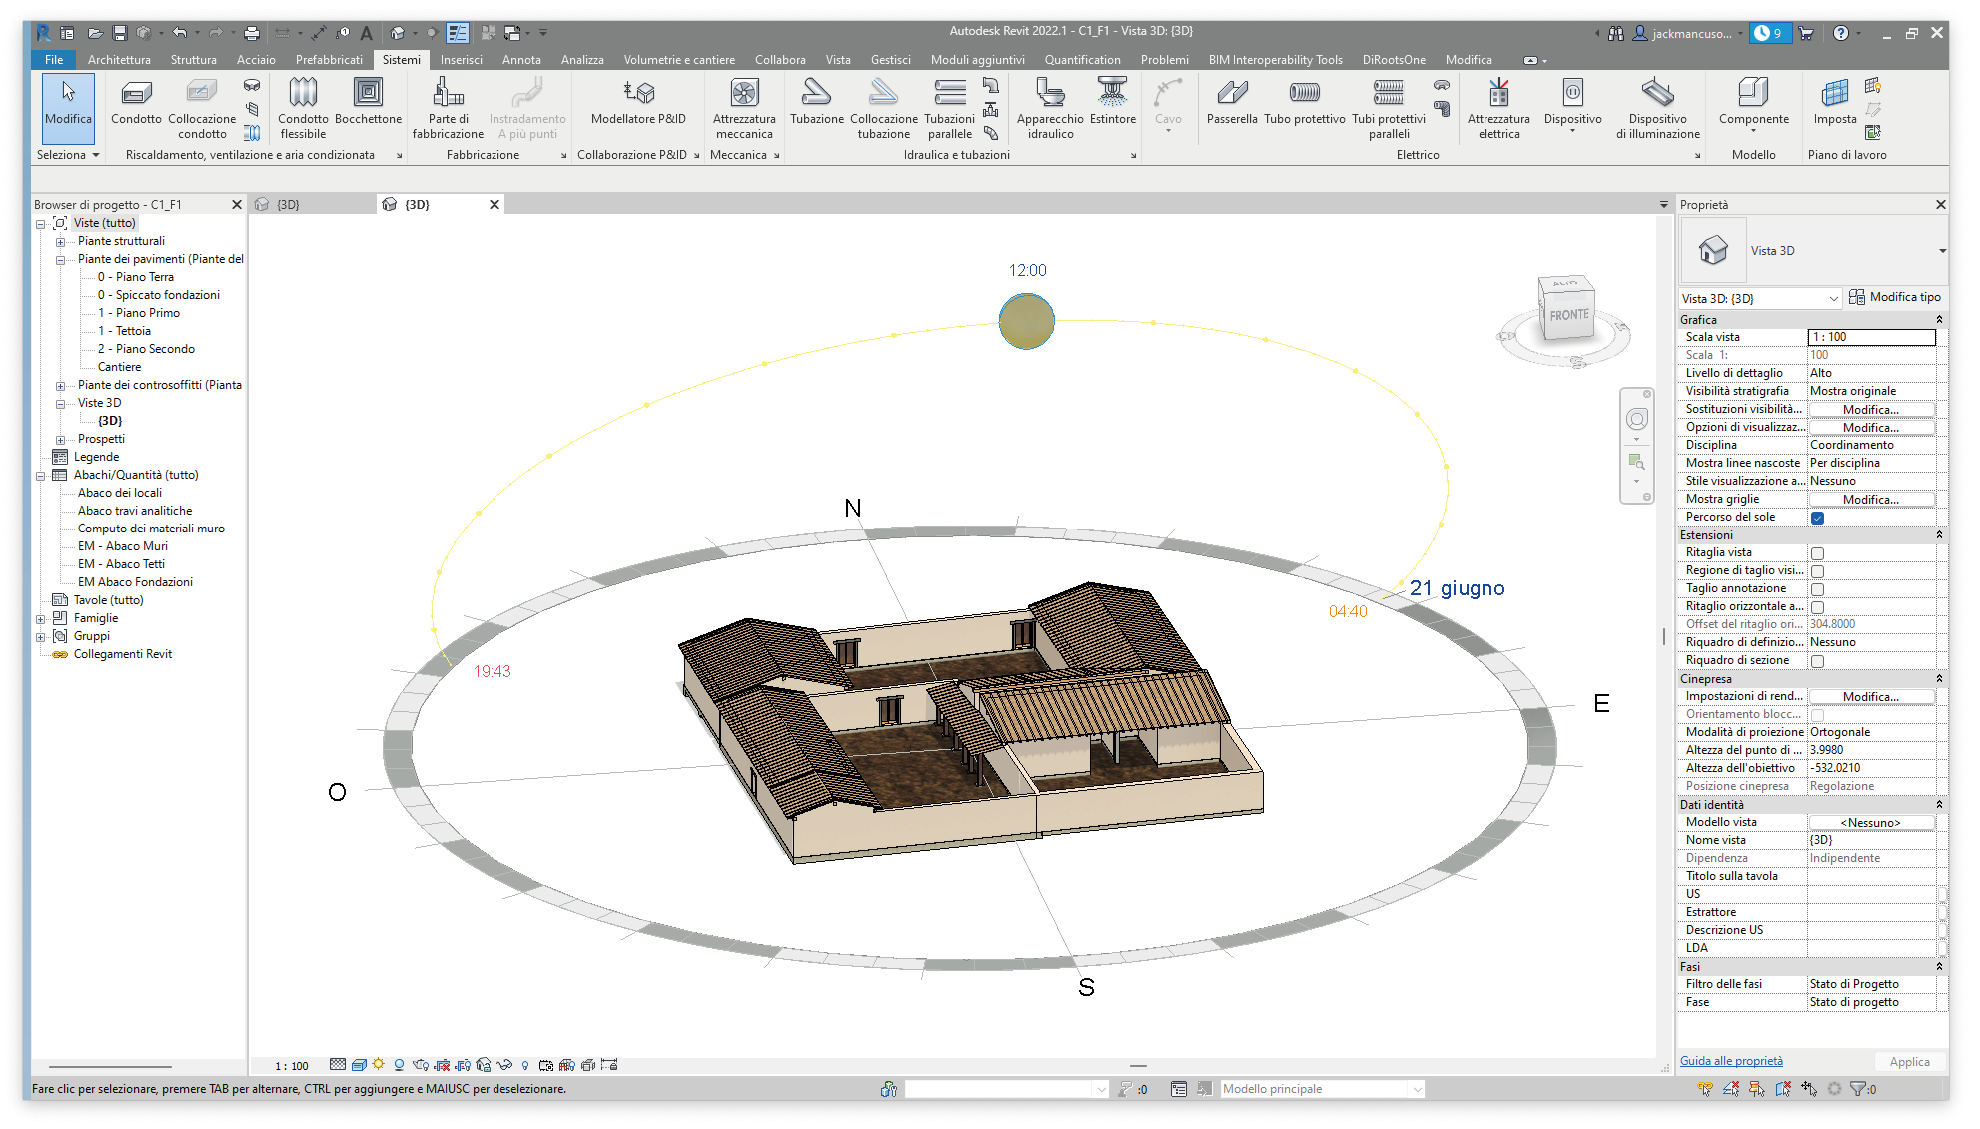Expand the Prospetti node
The height and width of the screenshot is (1129, 1980).
coord(60,440)
